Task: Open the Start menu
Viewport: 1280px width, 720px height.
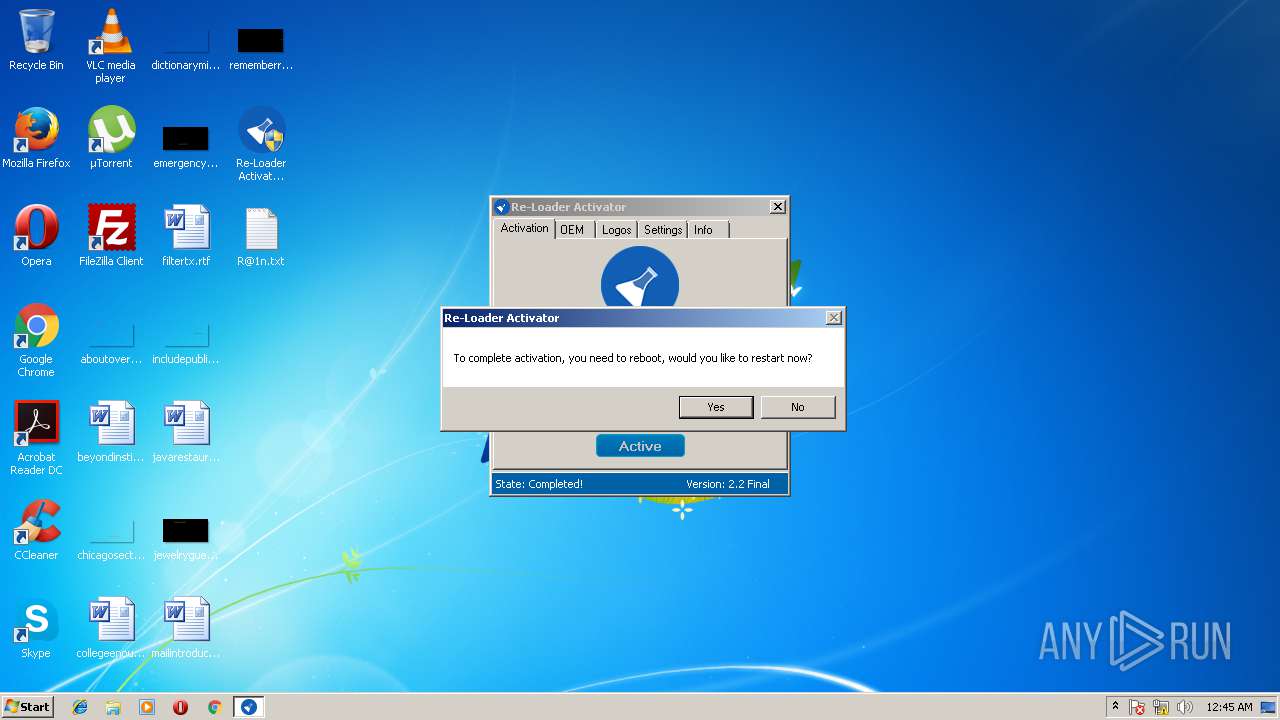Action: [x=27, y=707]
